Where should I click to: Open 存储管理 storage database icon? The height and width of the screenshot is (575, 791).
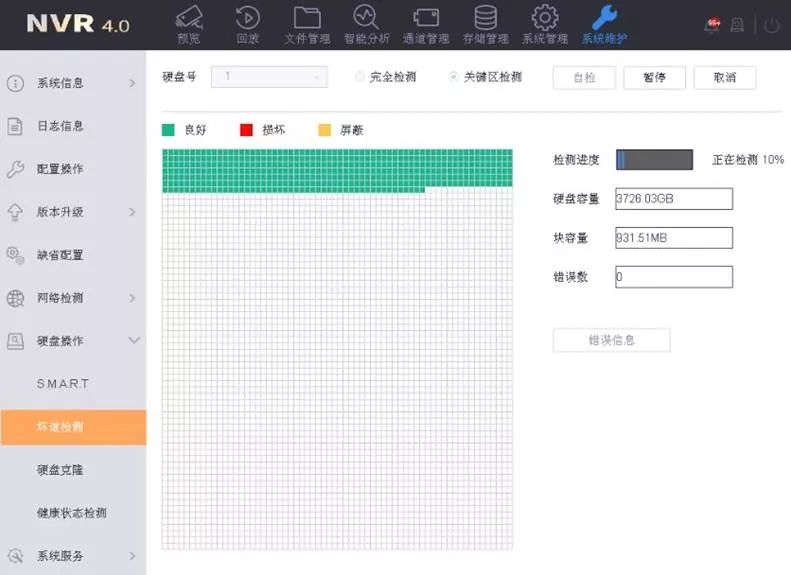[485, 18]
